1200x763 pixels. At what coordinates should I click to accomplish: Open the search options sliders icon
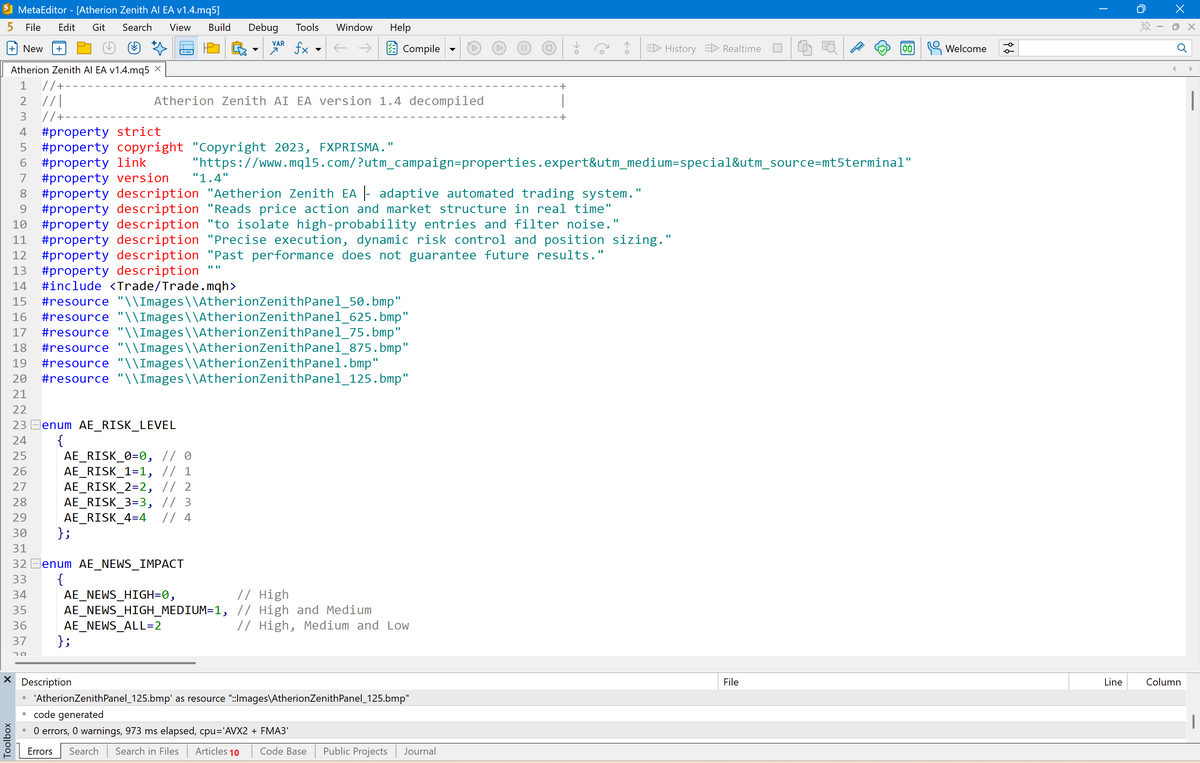(x=1008, y=48)
